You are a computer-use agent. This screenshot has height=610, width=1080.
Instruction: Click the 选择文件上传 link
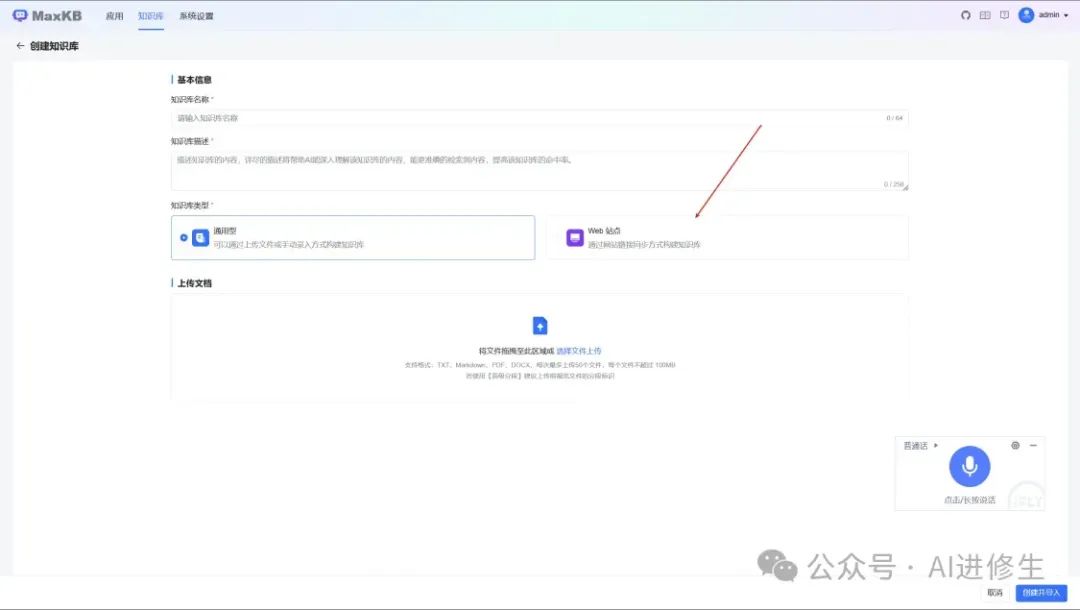point(579,351)
